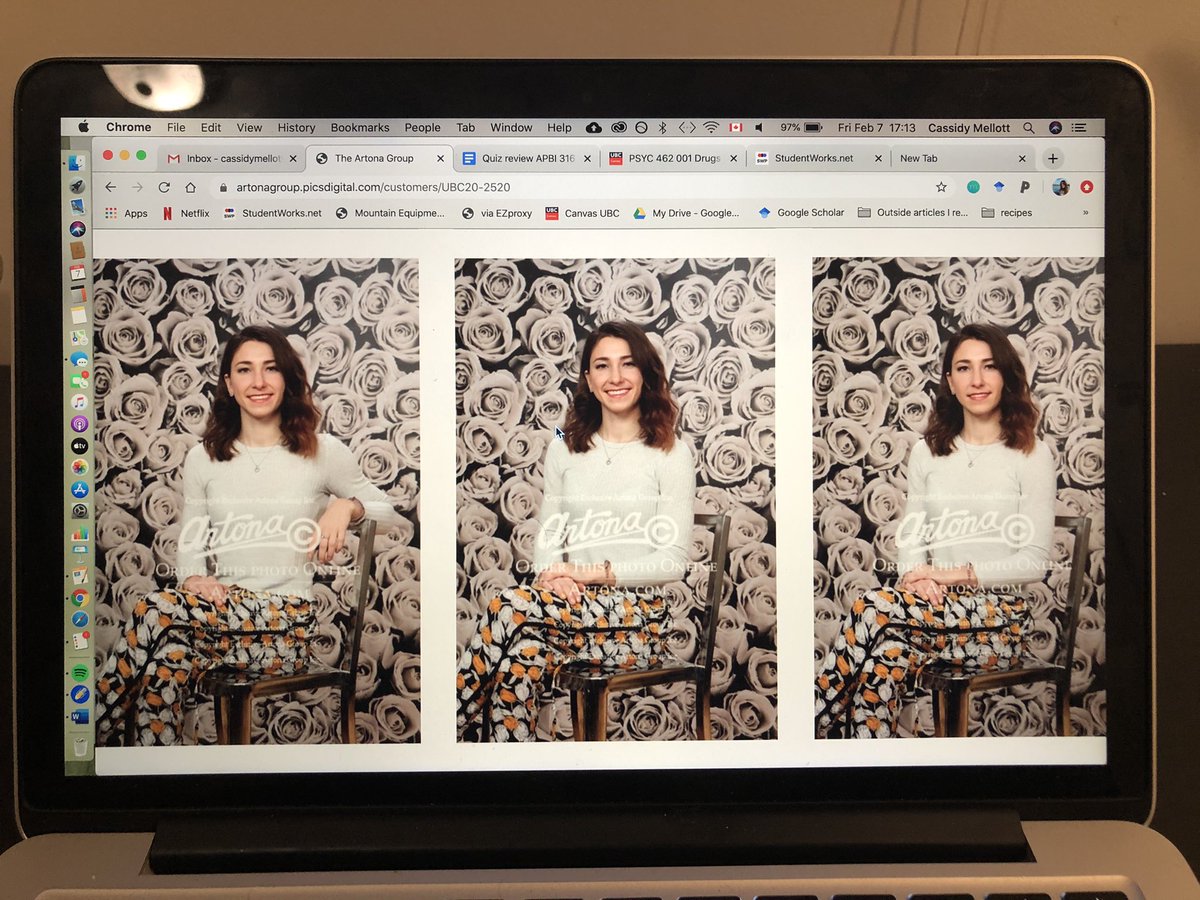Open Calendar in the dock
Viewport: 1200px width, 900px height.
[x=78, y=272]
